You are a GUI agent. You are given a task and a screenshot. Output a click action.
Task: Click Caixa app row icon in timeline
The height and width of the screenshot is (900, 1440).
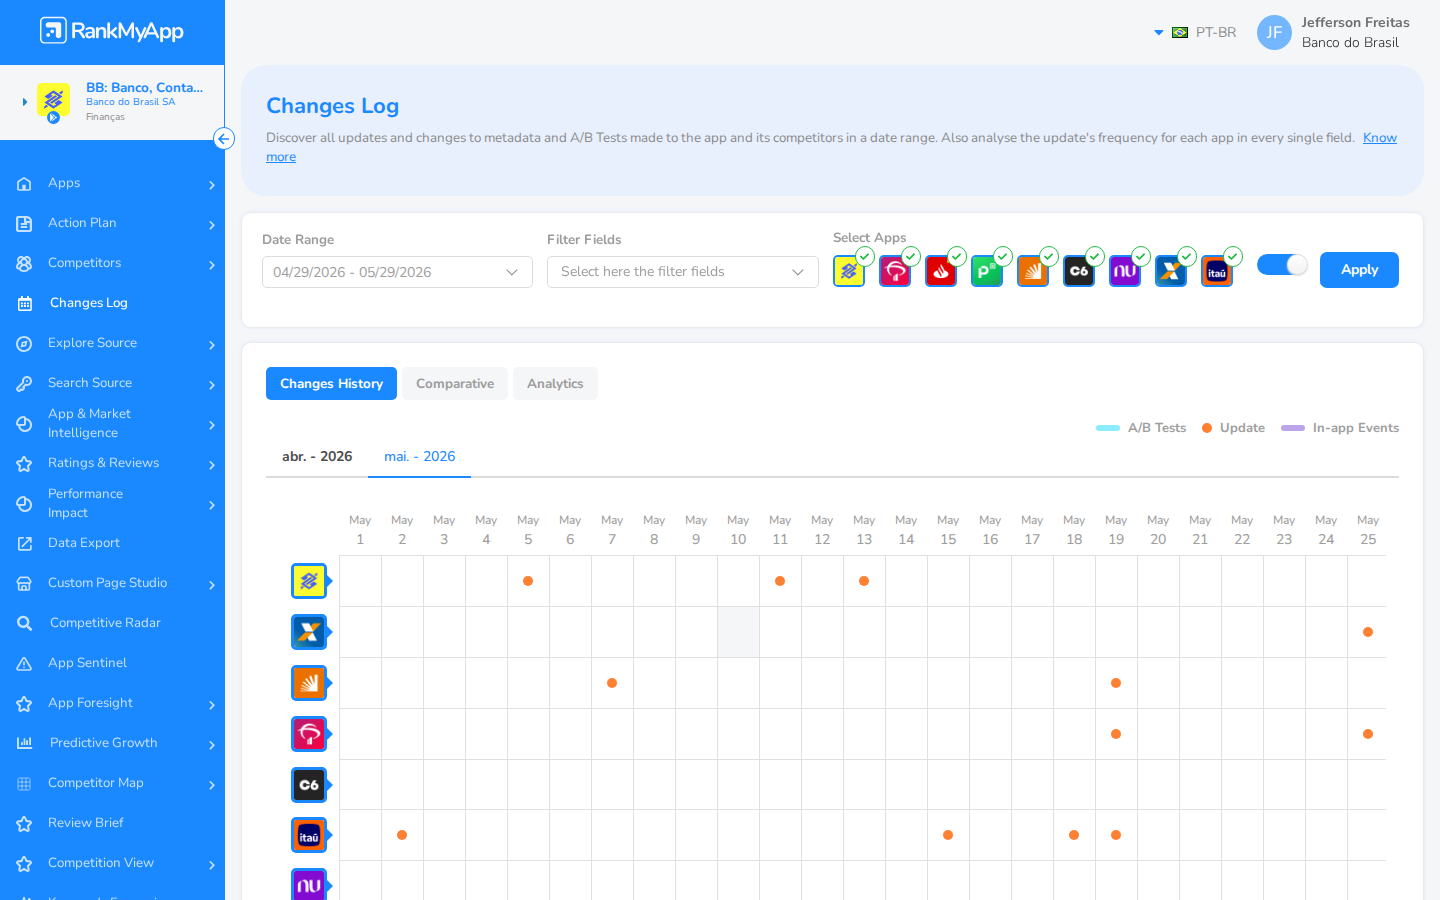[x=309, y=632]
